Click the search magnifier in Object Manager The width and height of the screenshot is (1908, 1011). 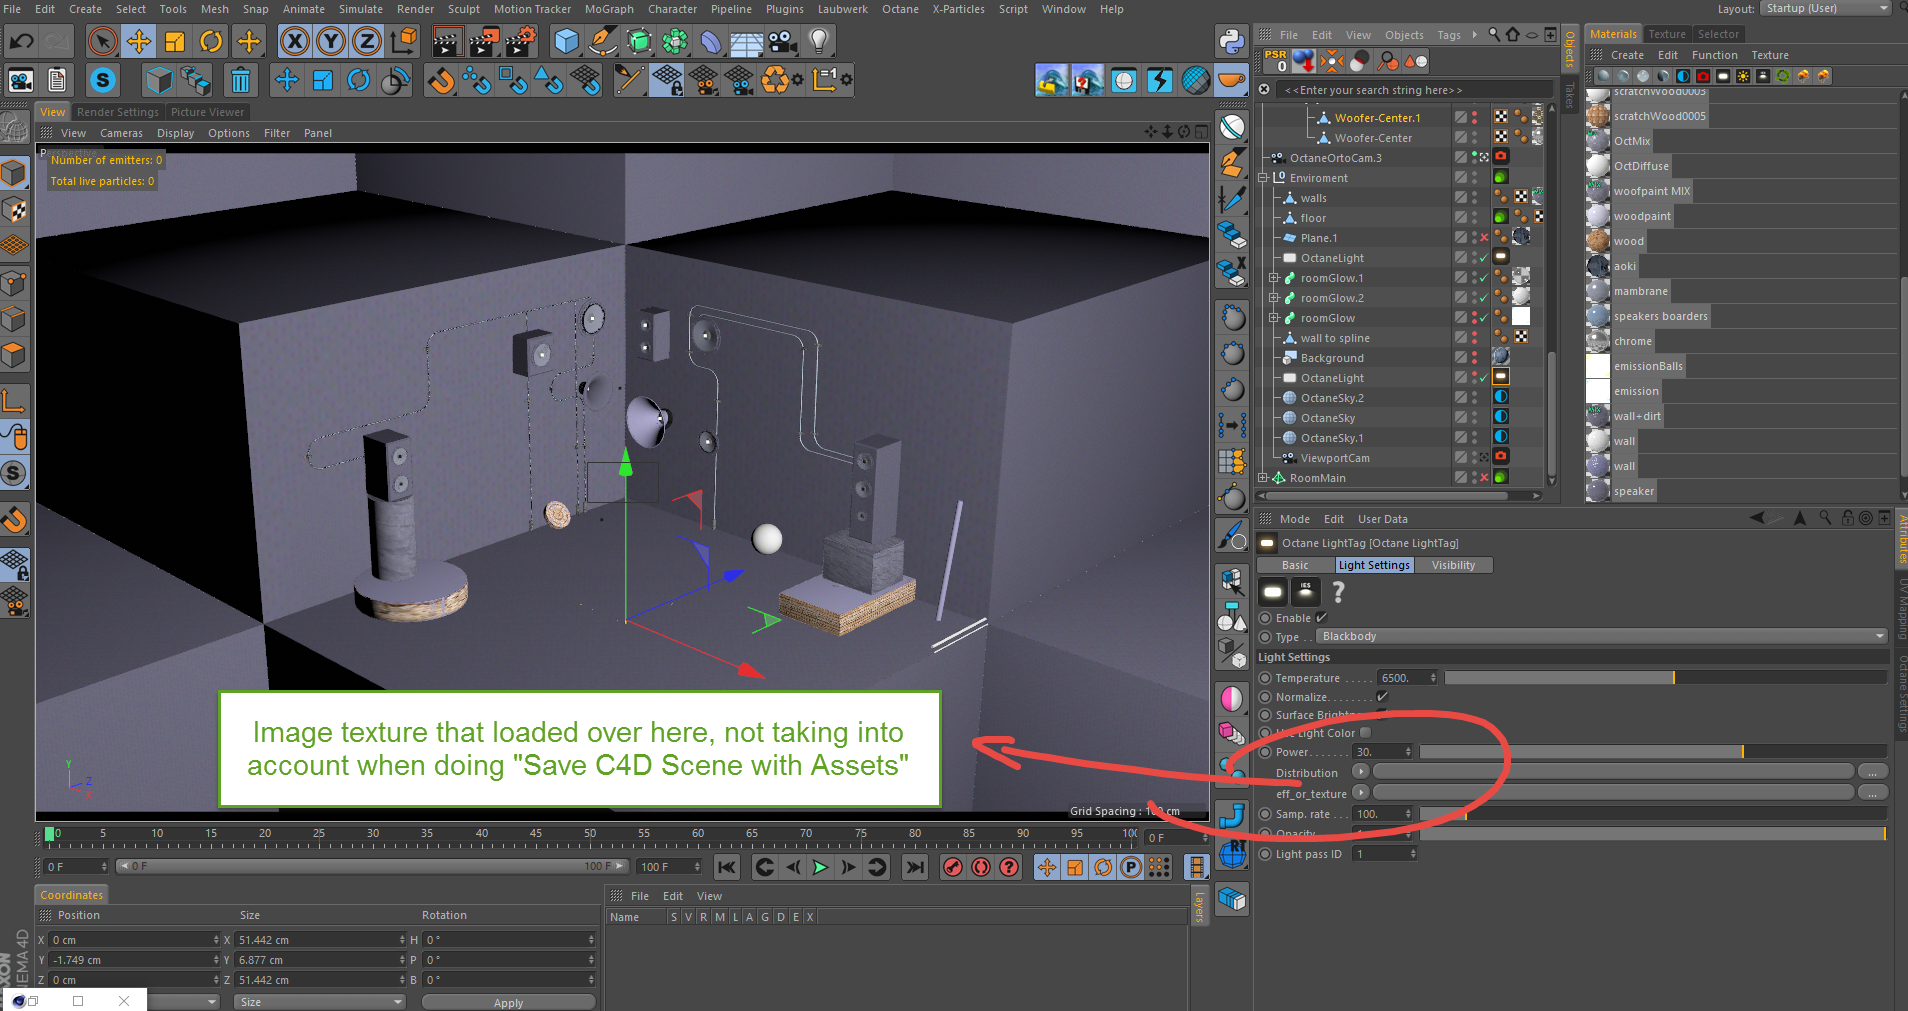pos(1494,34)
